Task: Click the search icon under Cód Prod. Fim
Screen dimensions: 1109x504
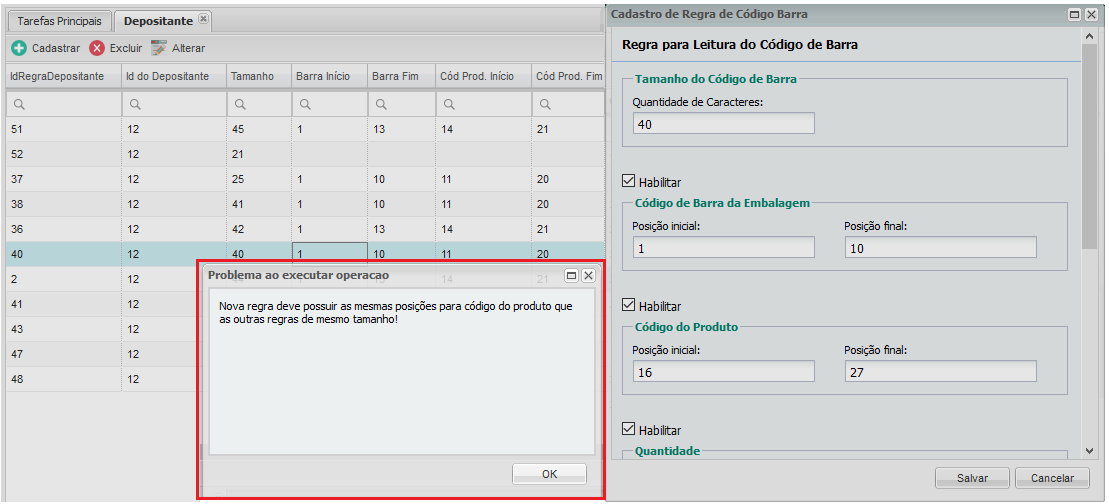Action: click(x=545, y=105)
